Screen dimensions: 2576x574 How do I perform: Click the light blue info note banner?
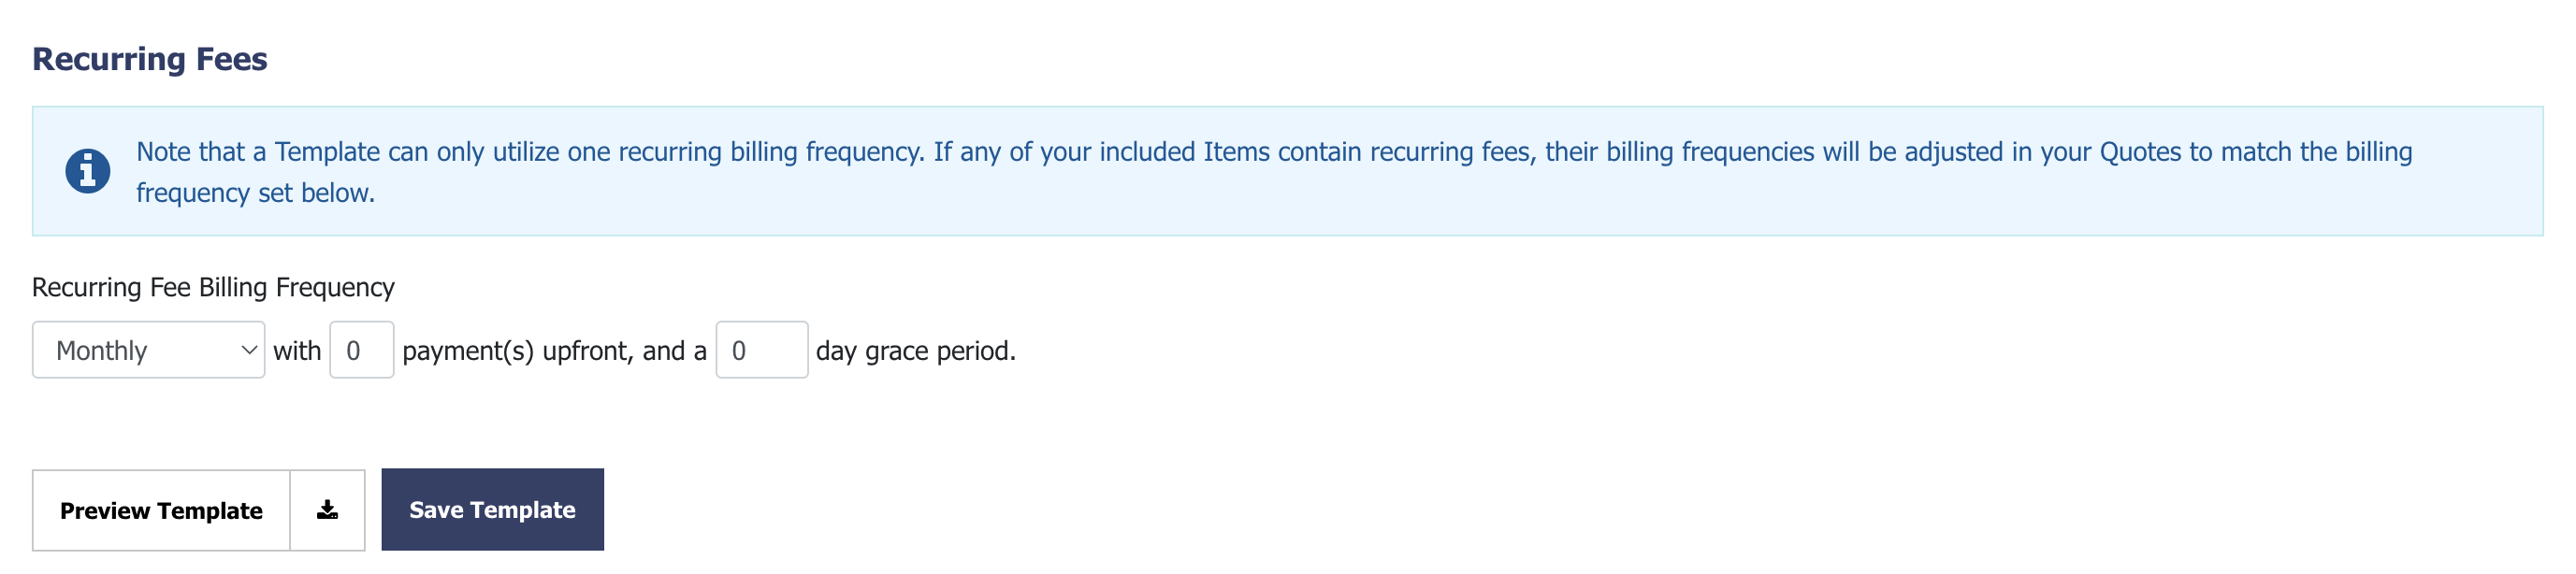pos(1287,171)
